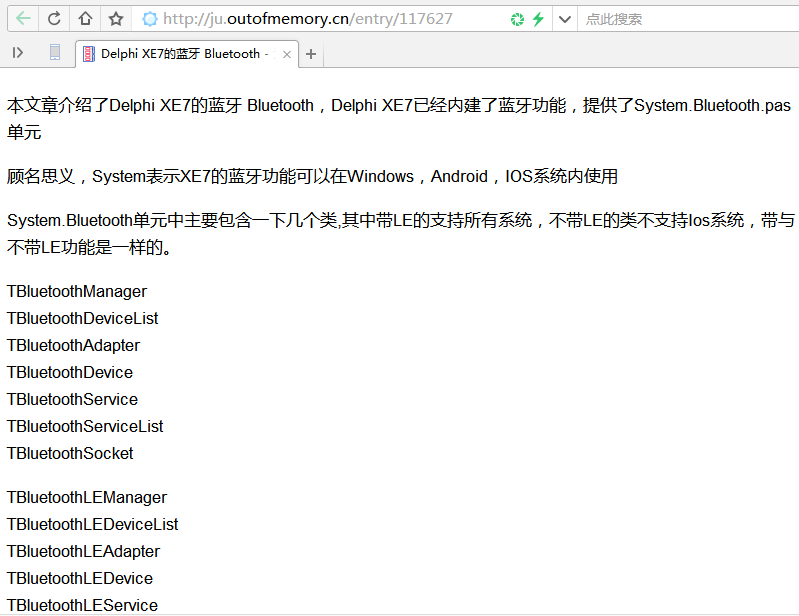Click the TBluetoothLEService line
This screenshot has width=799, height=616.
pyautogui.click(x=83, y=605)
